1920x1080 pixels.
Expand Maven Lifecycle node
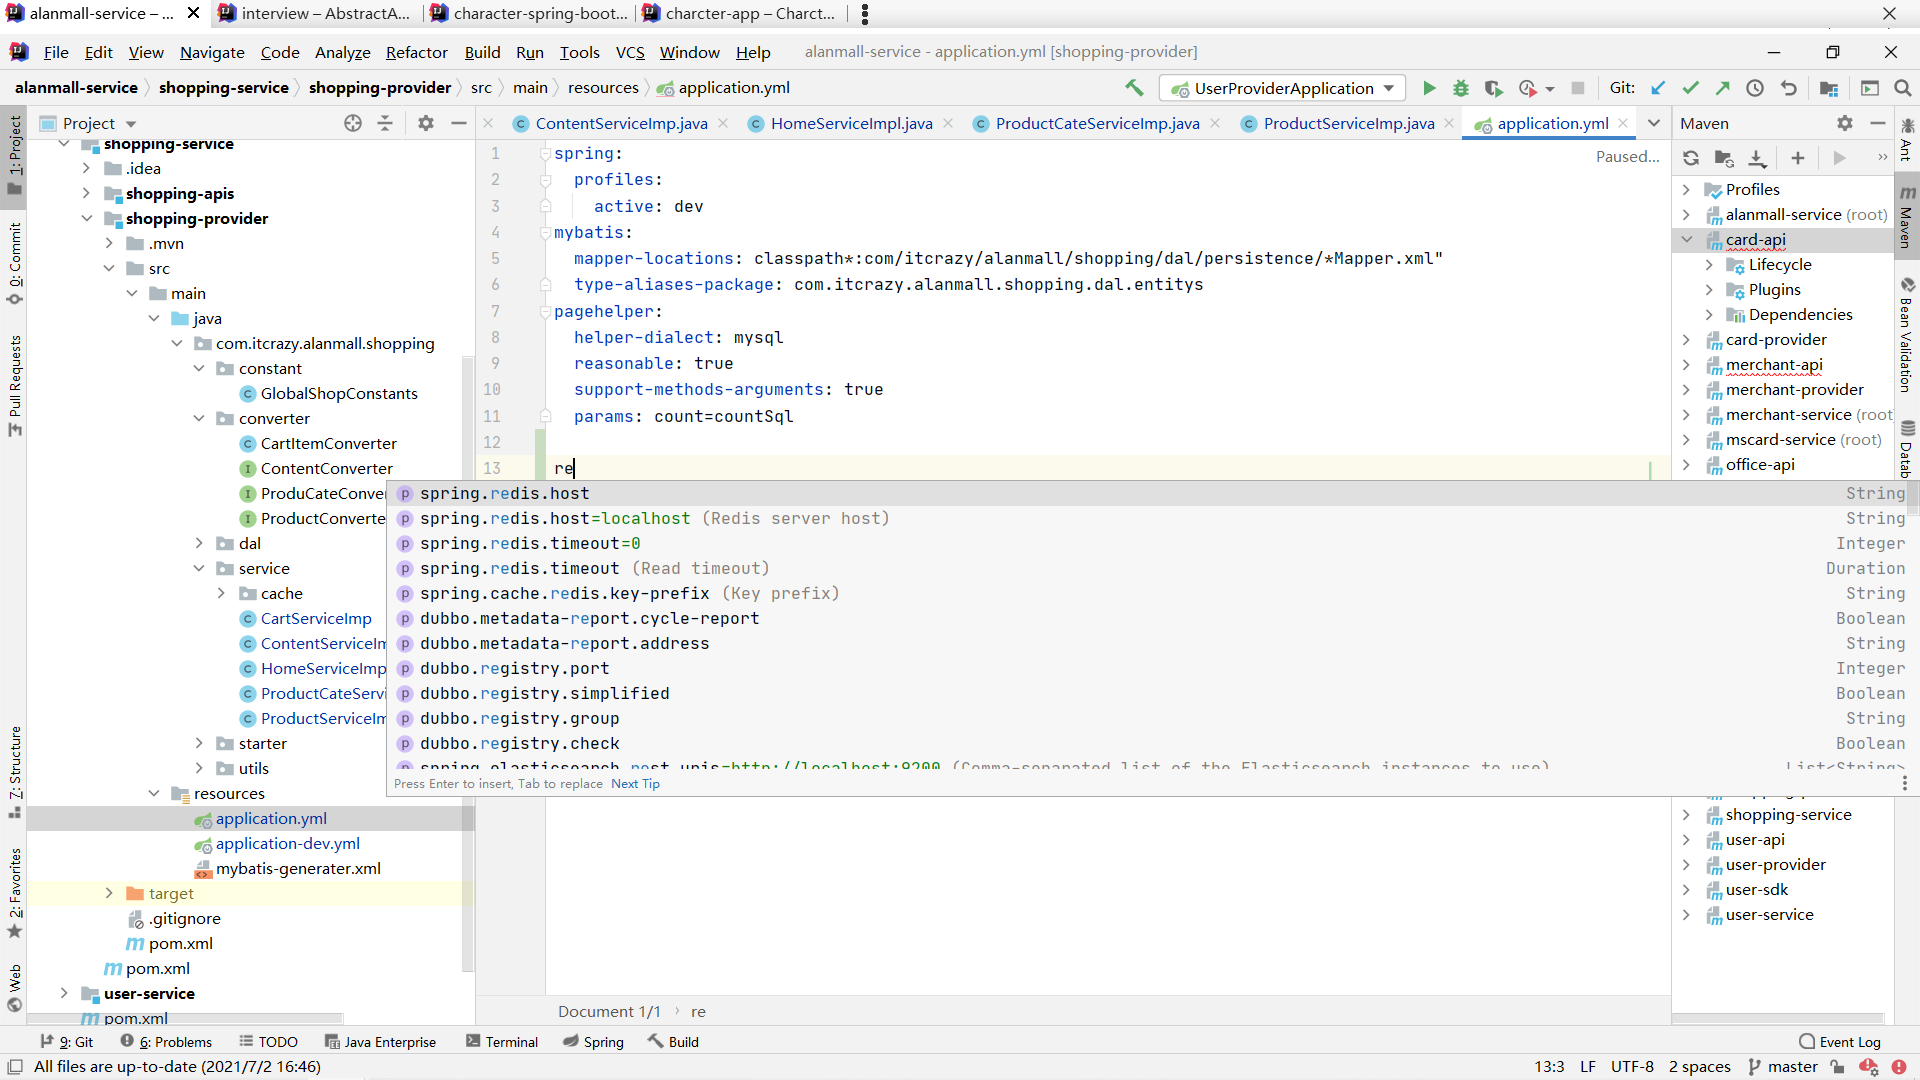[1709, 264]
